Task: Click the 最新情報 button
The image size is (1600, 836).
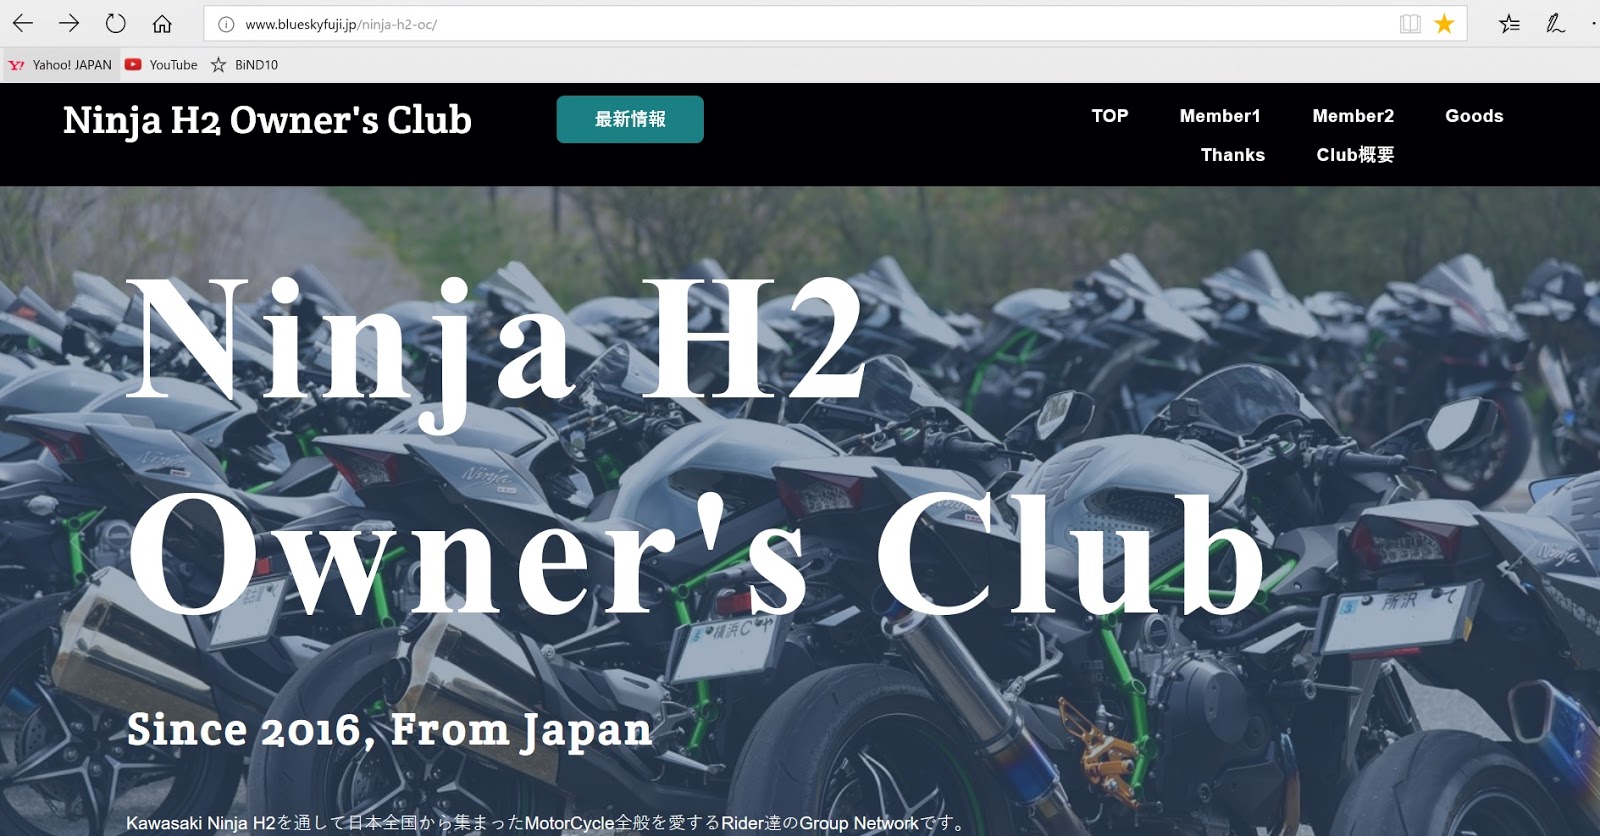Action: (x=630, y=119)
